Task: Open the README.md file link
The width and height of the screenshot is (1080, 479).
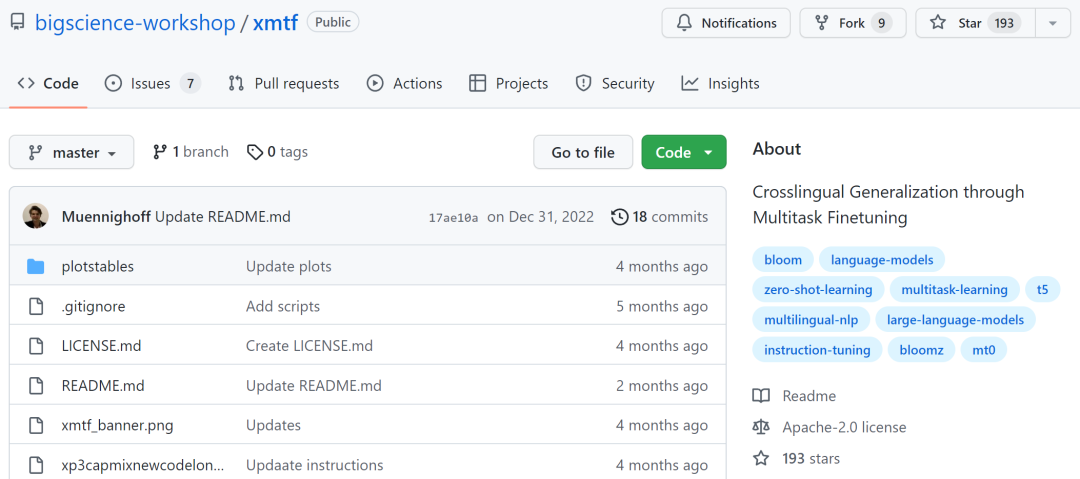Action: [x=103, y=386]
